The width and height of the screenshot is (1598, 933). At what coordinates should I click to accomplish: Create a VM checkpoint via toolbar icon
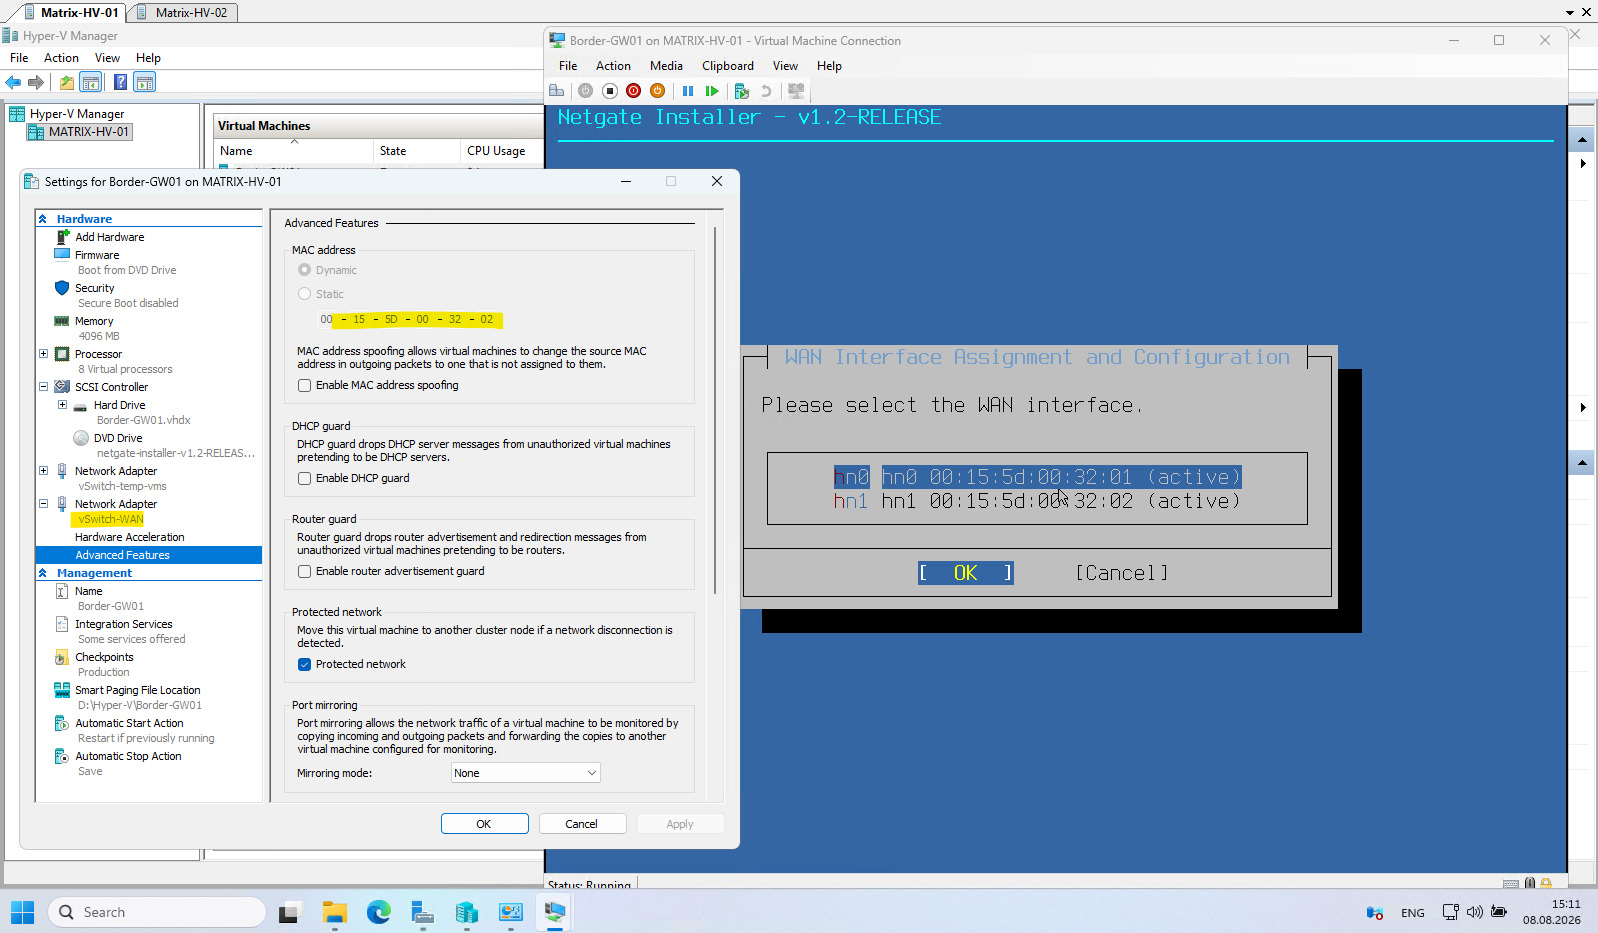coord(742,91)
